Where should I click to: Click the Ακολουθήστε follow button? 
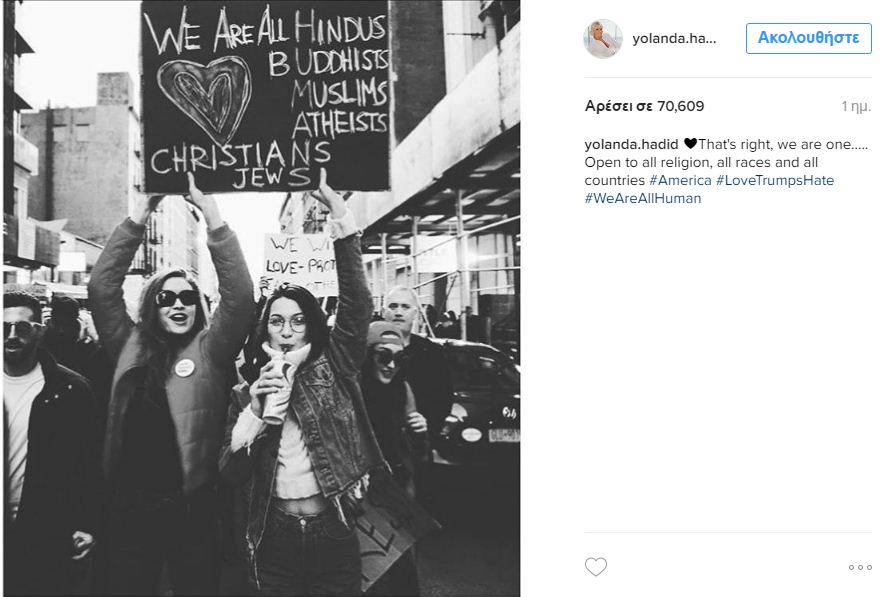(808, 38)
